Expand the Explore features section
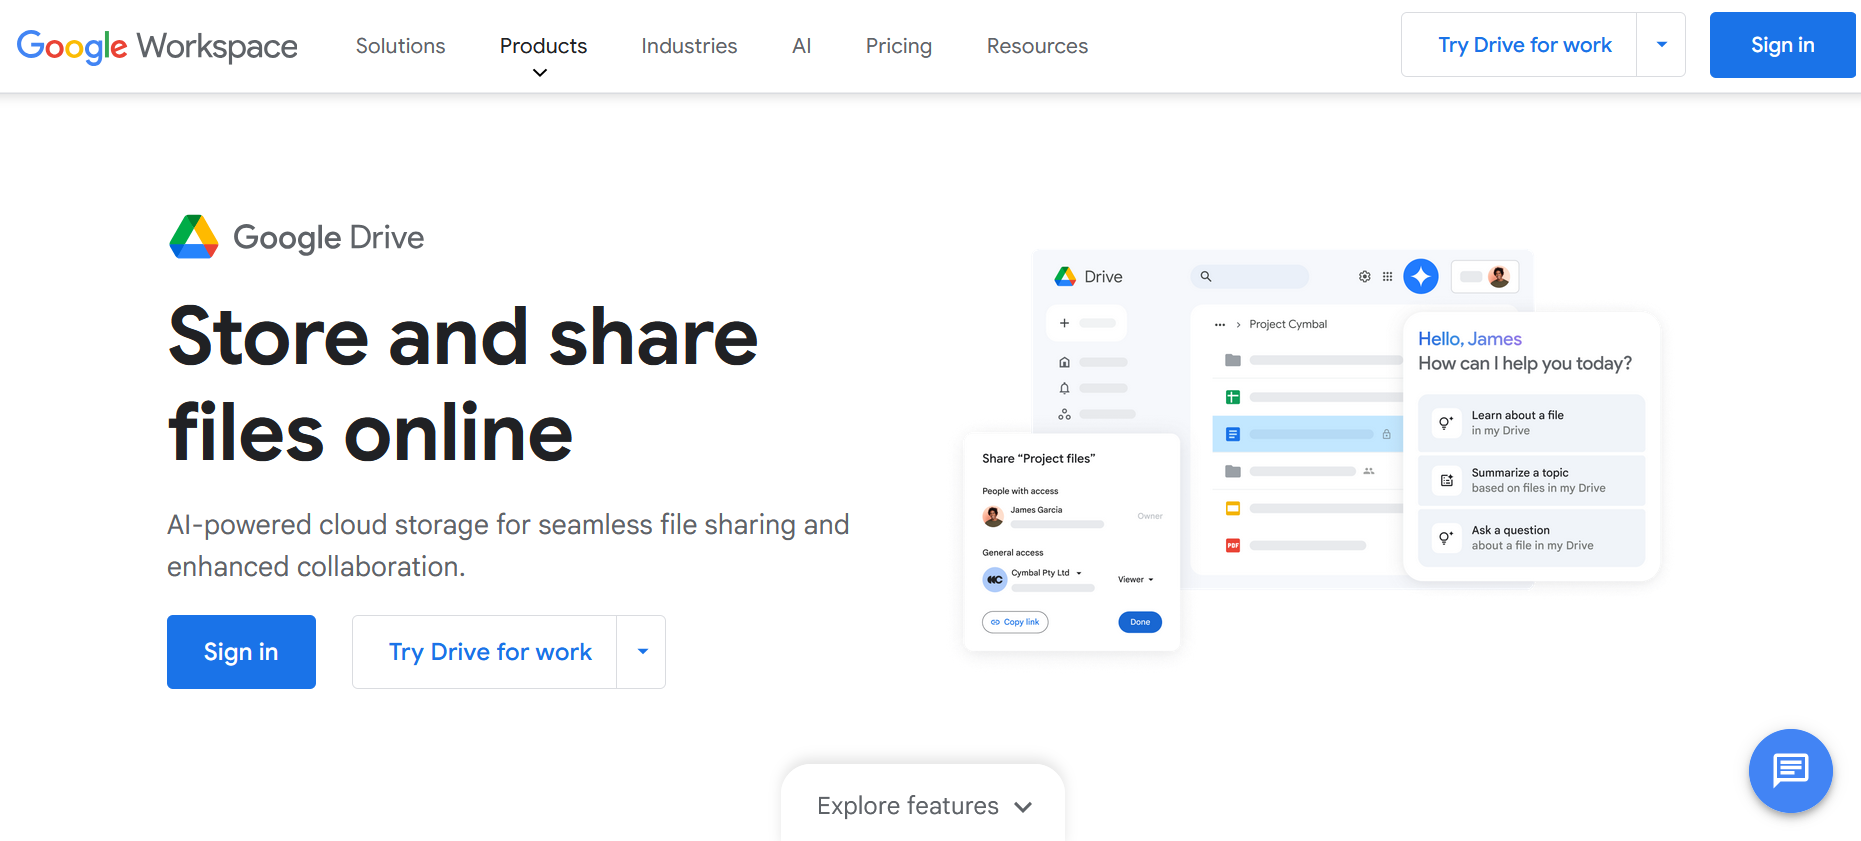Viewport: 1861px width, 841px height. tap(923, 806)
